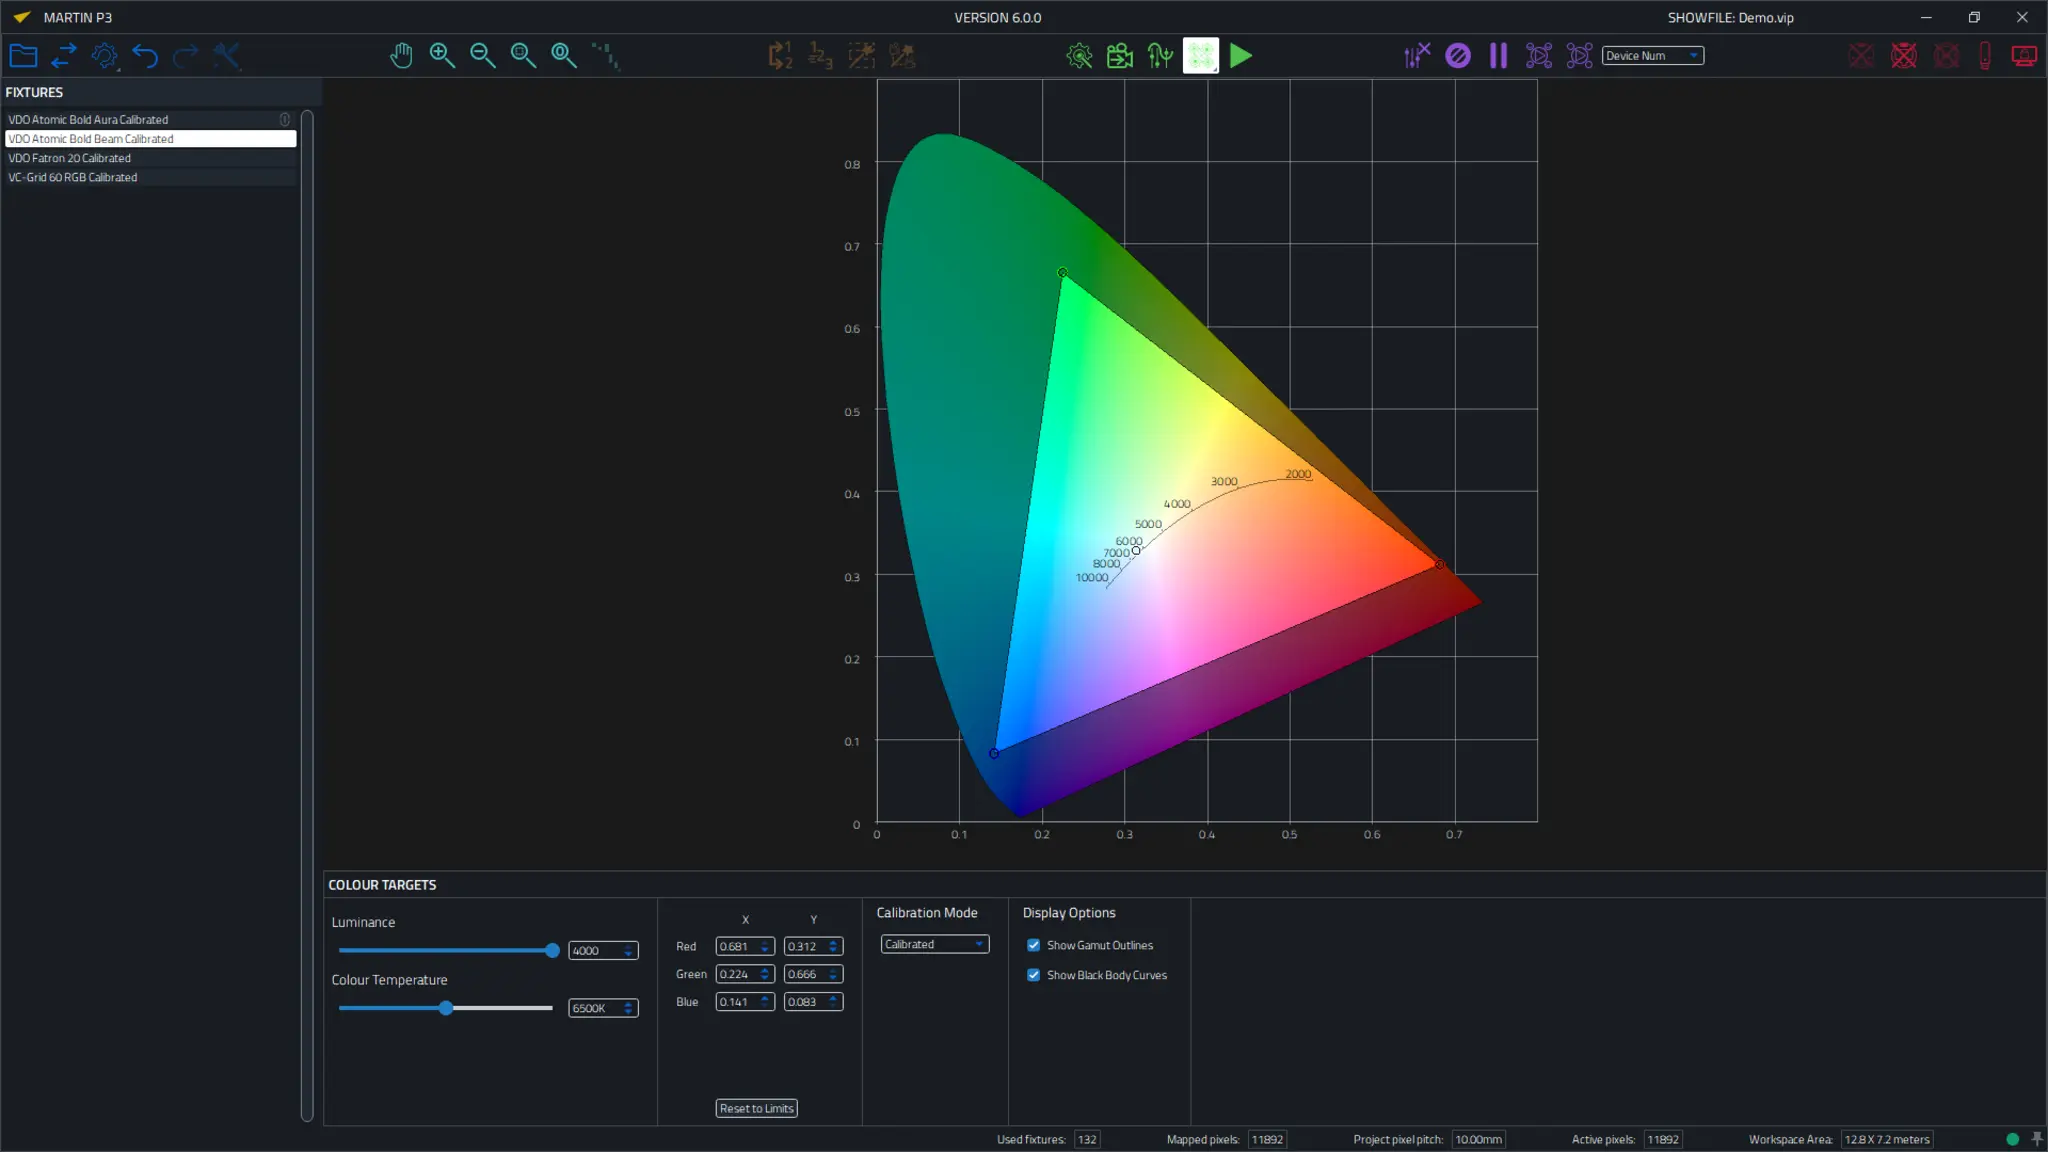This screenshot has width=2048, height=1152.
Task: Click the Luminance slider handle
Action: 552,950
